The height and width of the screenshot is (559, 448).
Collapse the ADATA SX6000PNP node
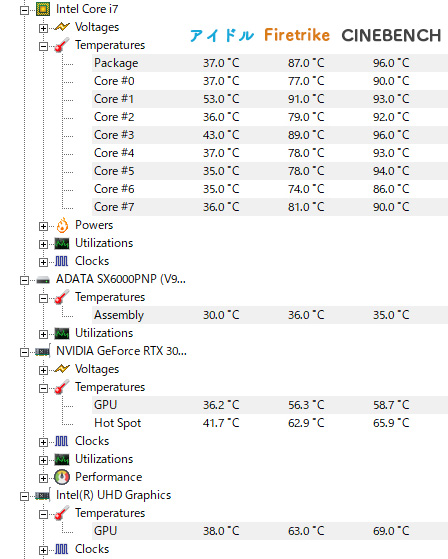pyautogui.click(x=24, y=280)
